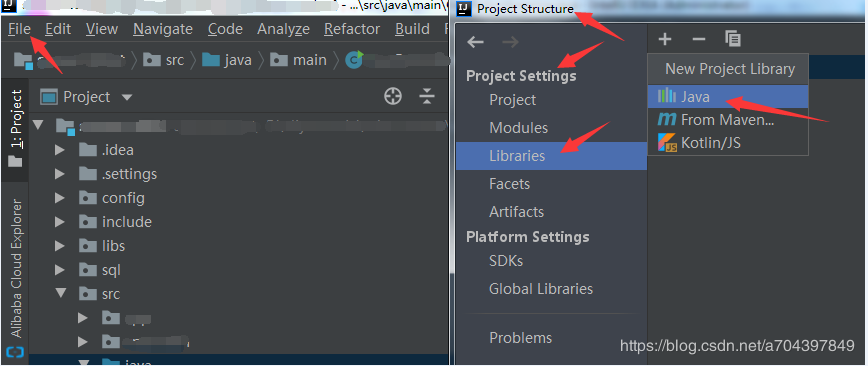The image size is (868, 366).
Task: Select the include folder row
Action: (x=239, y=222)
